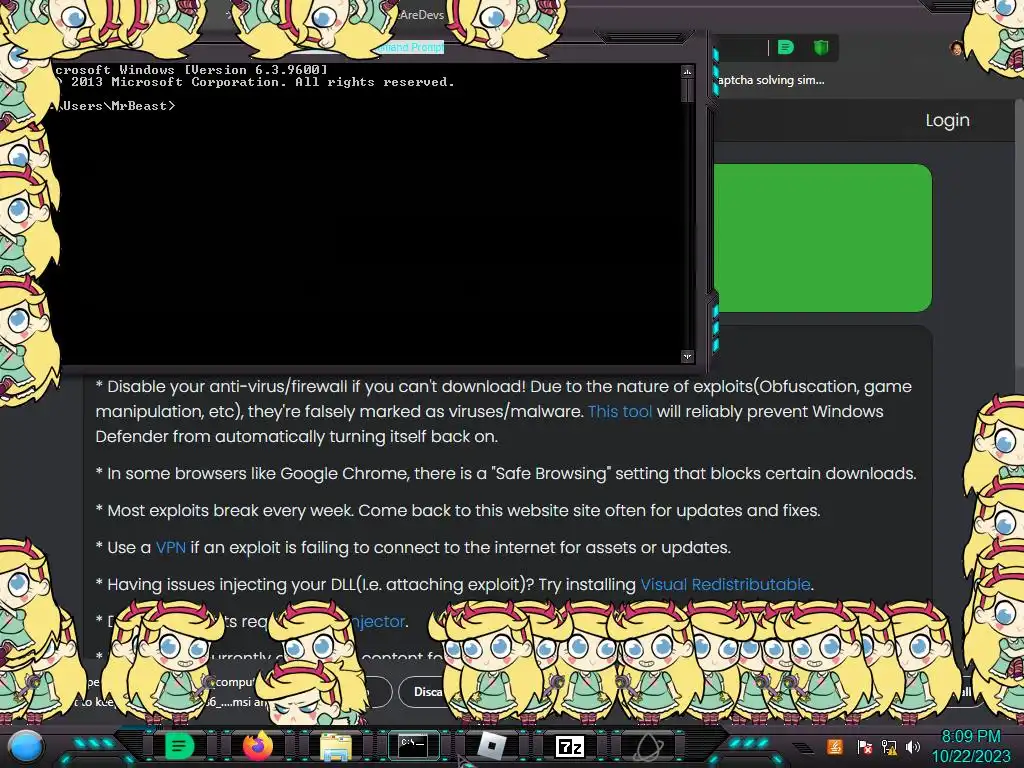Open Action Center flag tray icon
This screenshot has height=768, width=1024.
pyautogui.click(x=863, y=747)
